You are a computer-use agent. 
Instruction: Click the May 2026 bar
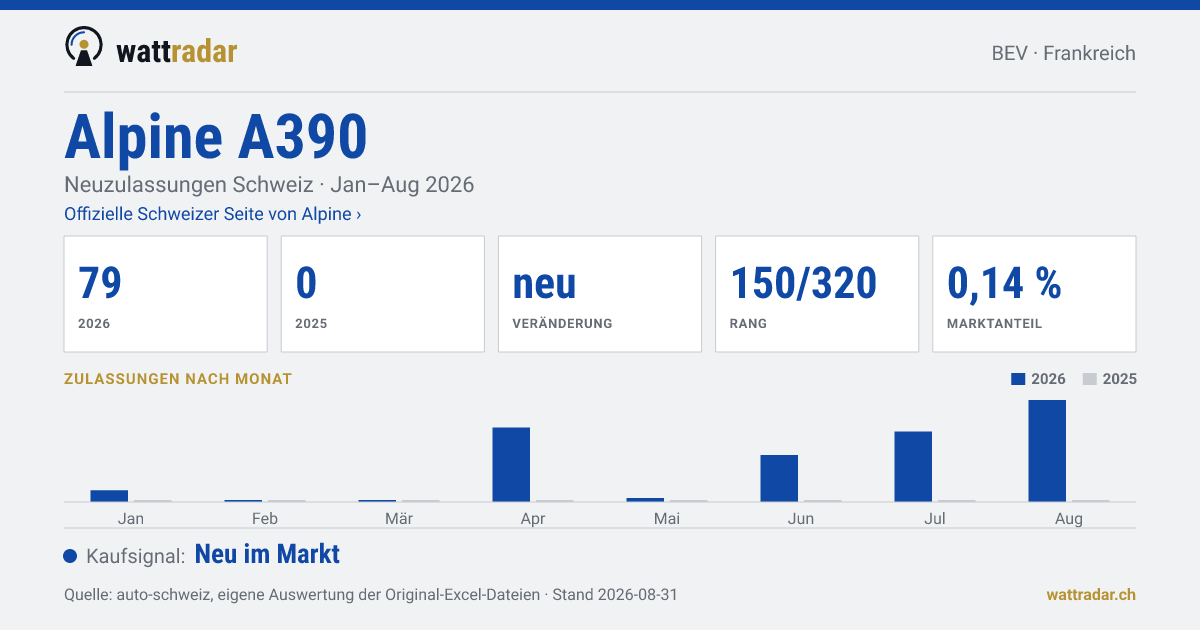click(x=645, y=500)
